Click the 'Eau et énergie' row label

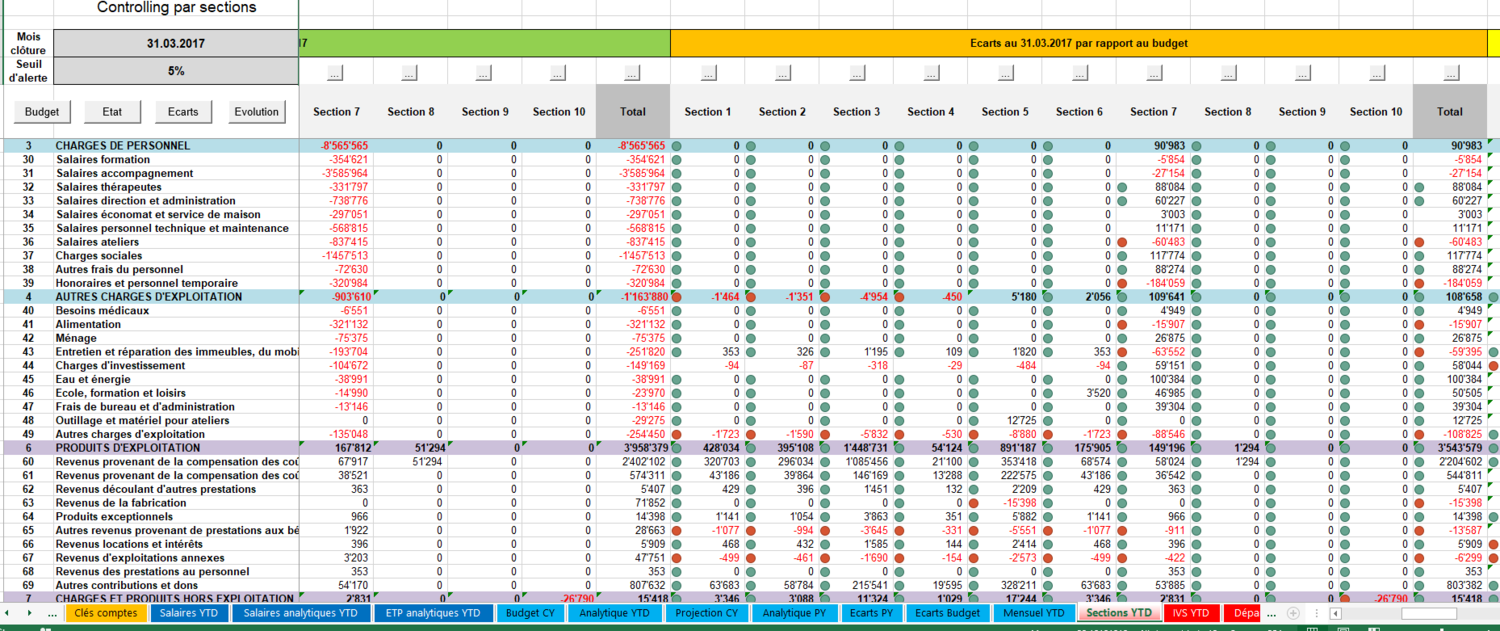93,379
